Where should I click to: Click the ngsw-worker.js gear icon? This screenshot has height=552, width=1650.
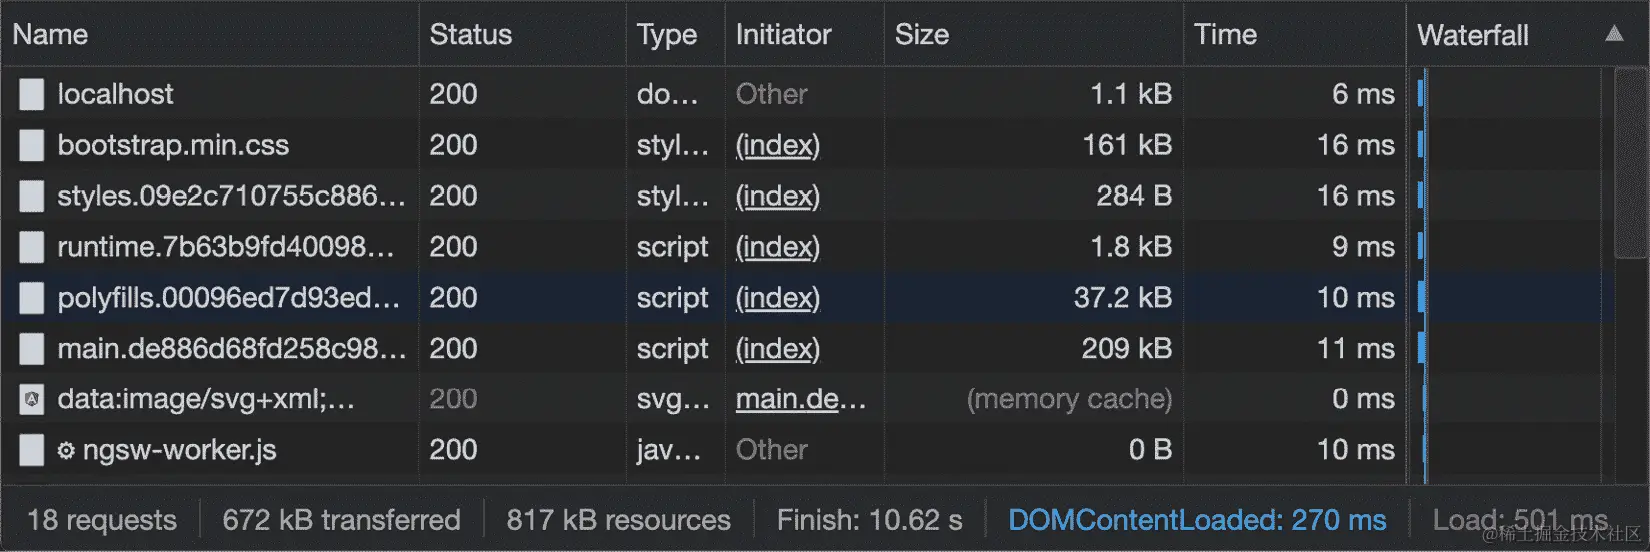[x=66, y=451]
